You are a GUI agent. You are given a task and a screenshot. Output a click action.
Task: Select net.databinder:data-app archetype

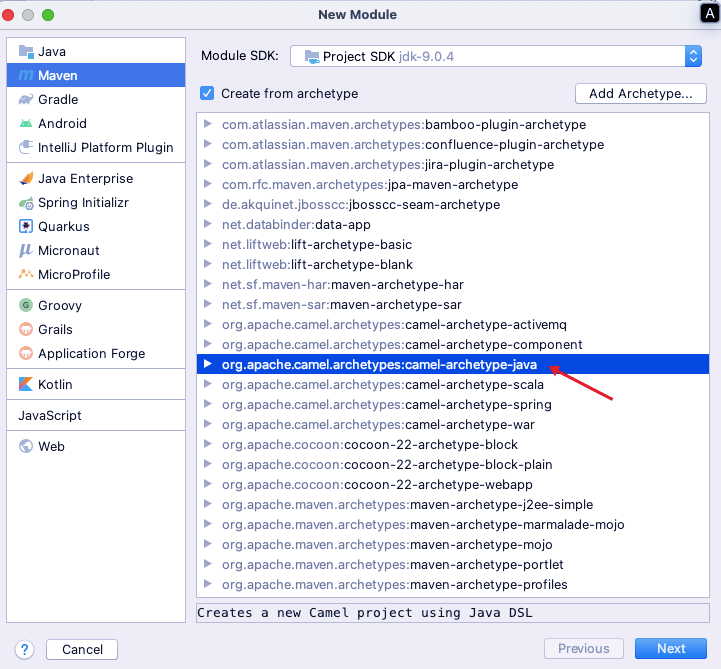click(453, 224)
